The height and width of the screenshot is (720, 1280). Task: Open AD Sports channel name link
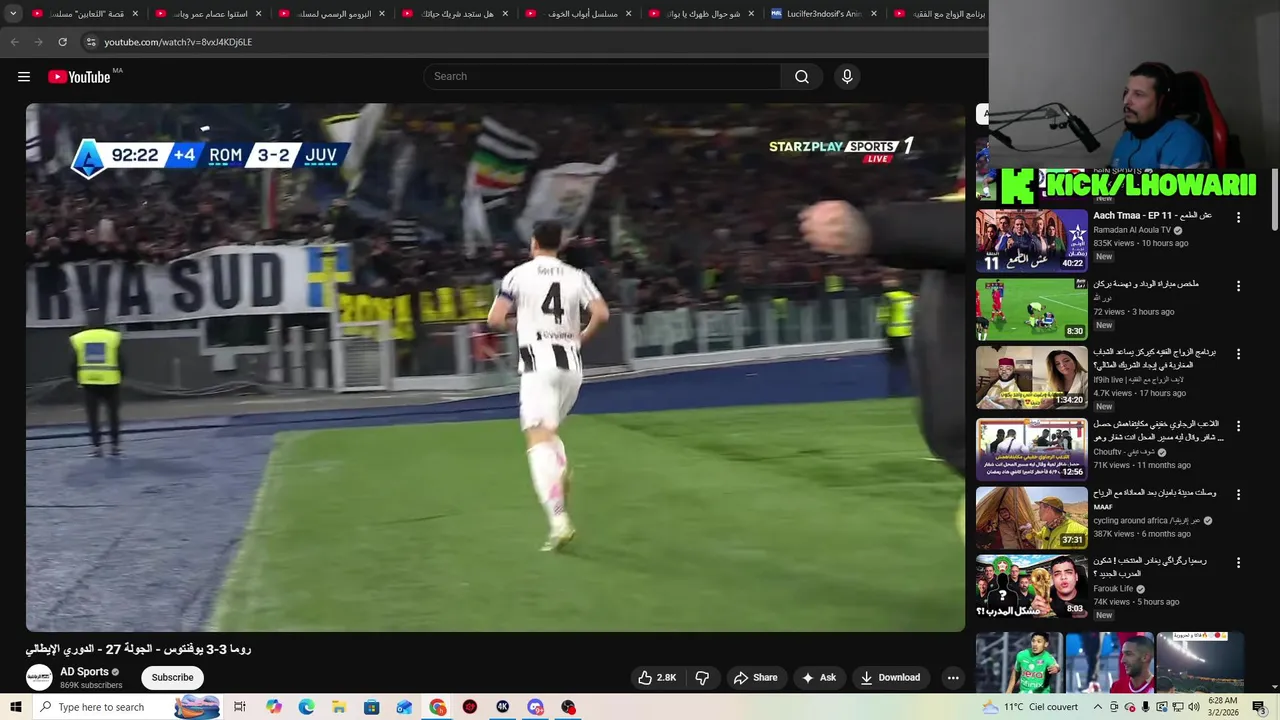tap(84, 672)
